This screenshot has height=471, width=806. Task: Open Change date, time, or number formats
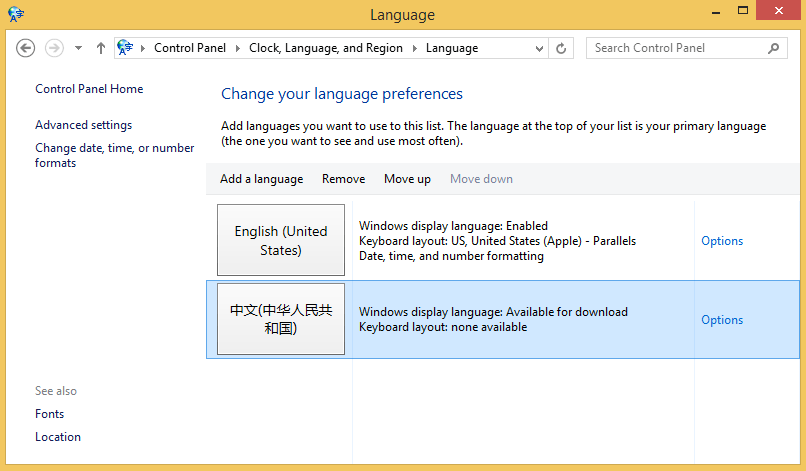(x=115, y=155)
